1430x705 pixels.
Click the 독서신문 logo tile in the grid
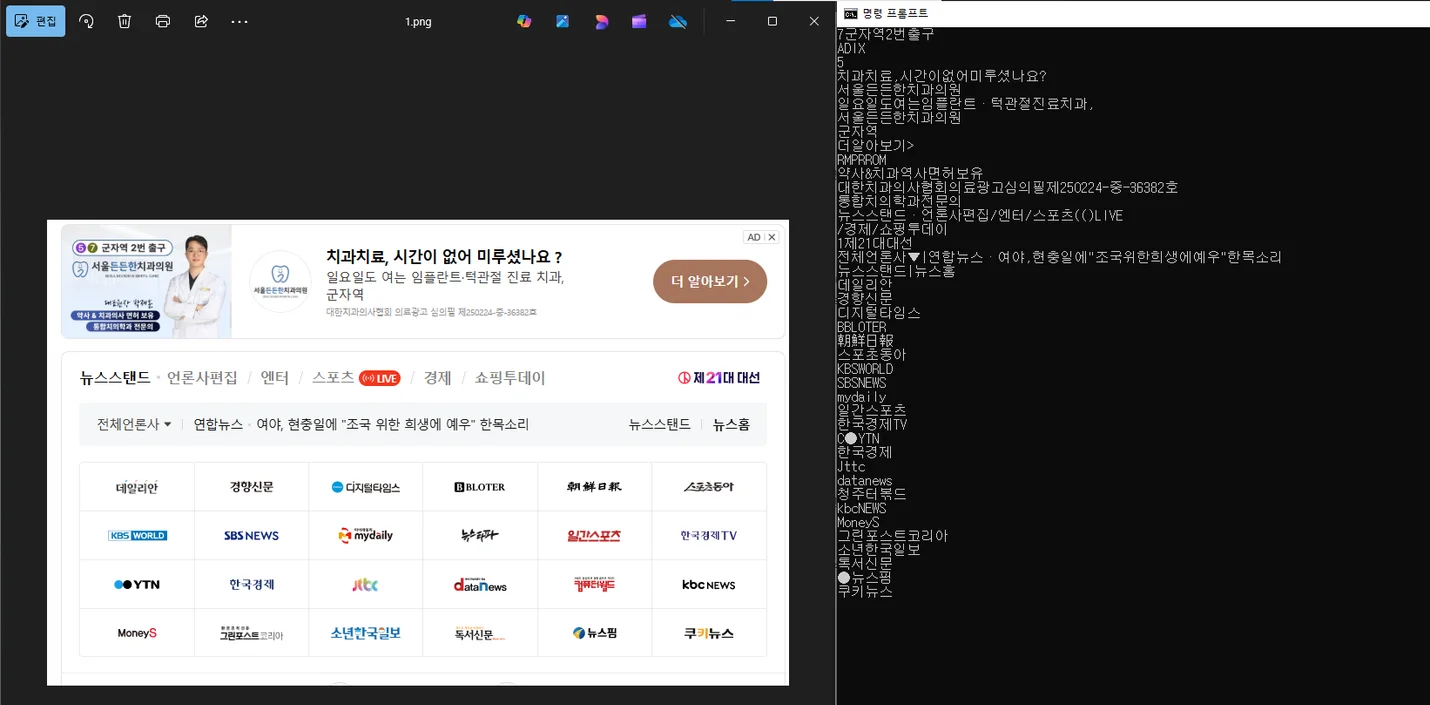point(480,633)
